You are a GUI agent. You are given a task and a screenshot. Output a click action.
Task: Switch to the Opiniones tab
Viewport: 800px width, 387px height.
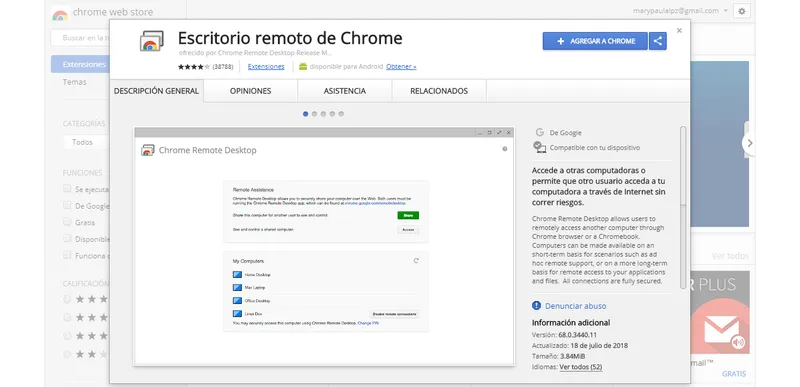pos(251,91)
